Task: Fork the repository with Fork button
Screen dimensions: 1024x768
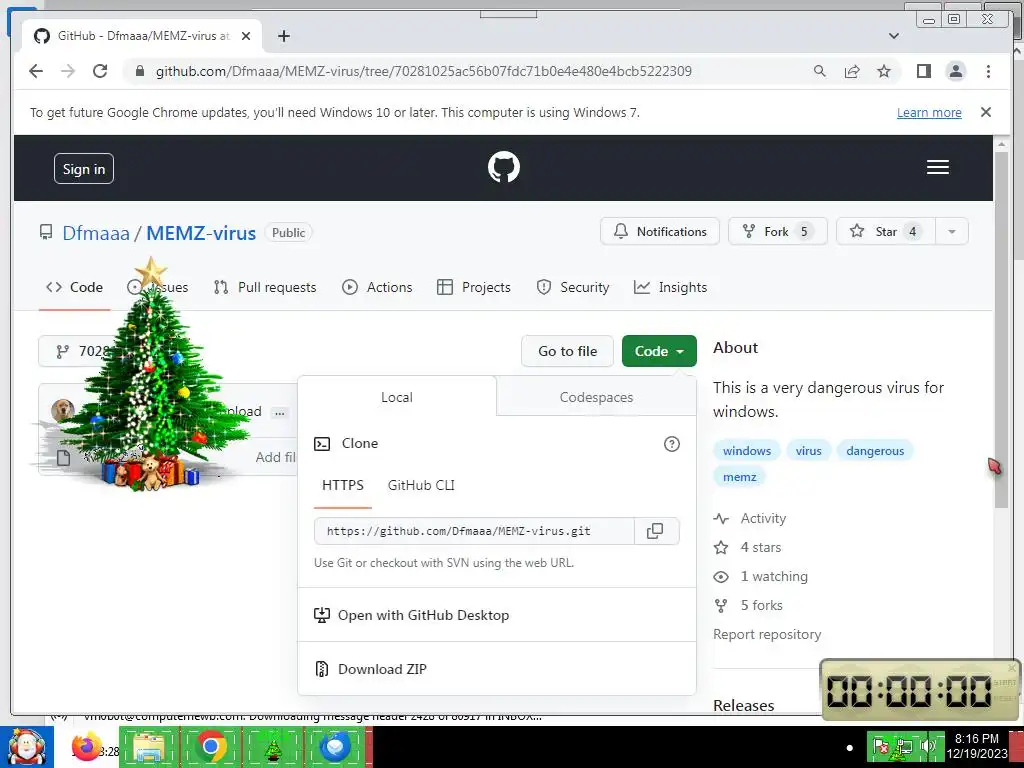Action: click(778, 232)
